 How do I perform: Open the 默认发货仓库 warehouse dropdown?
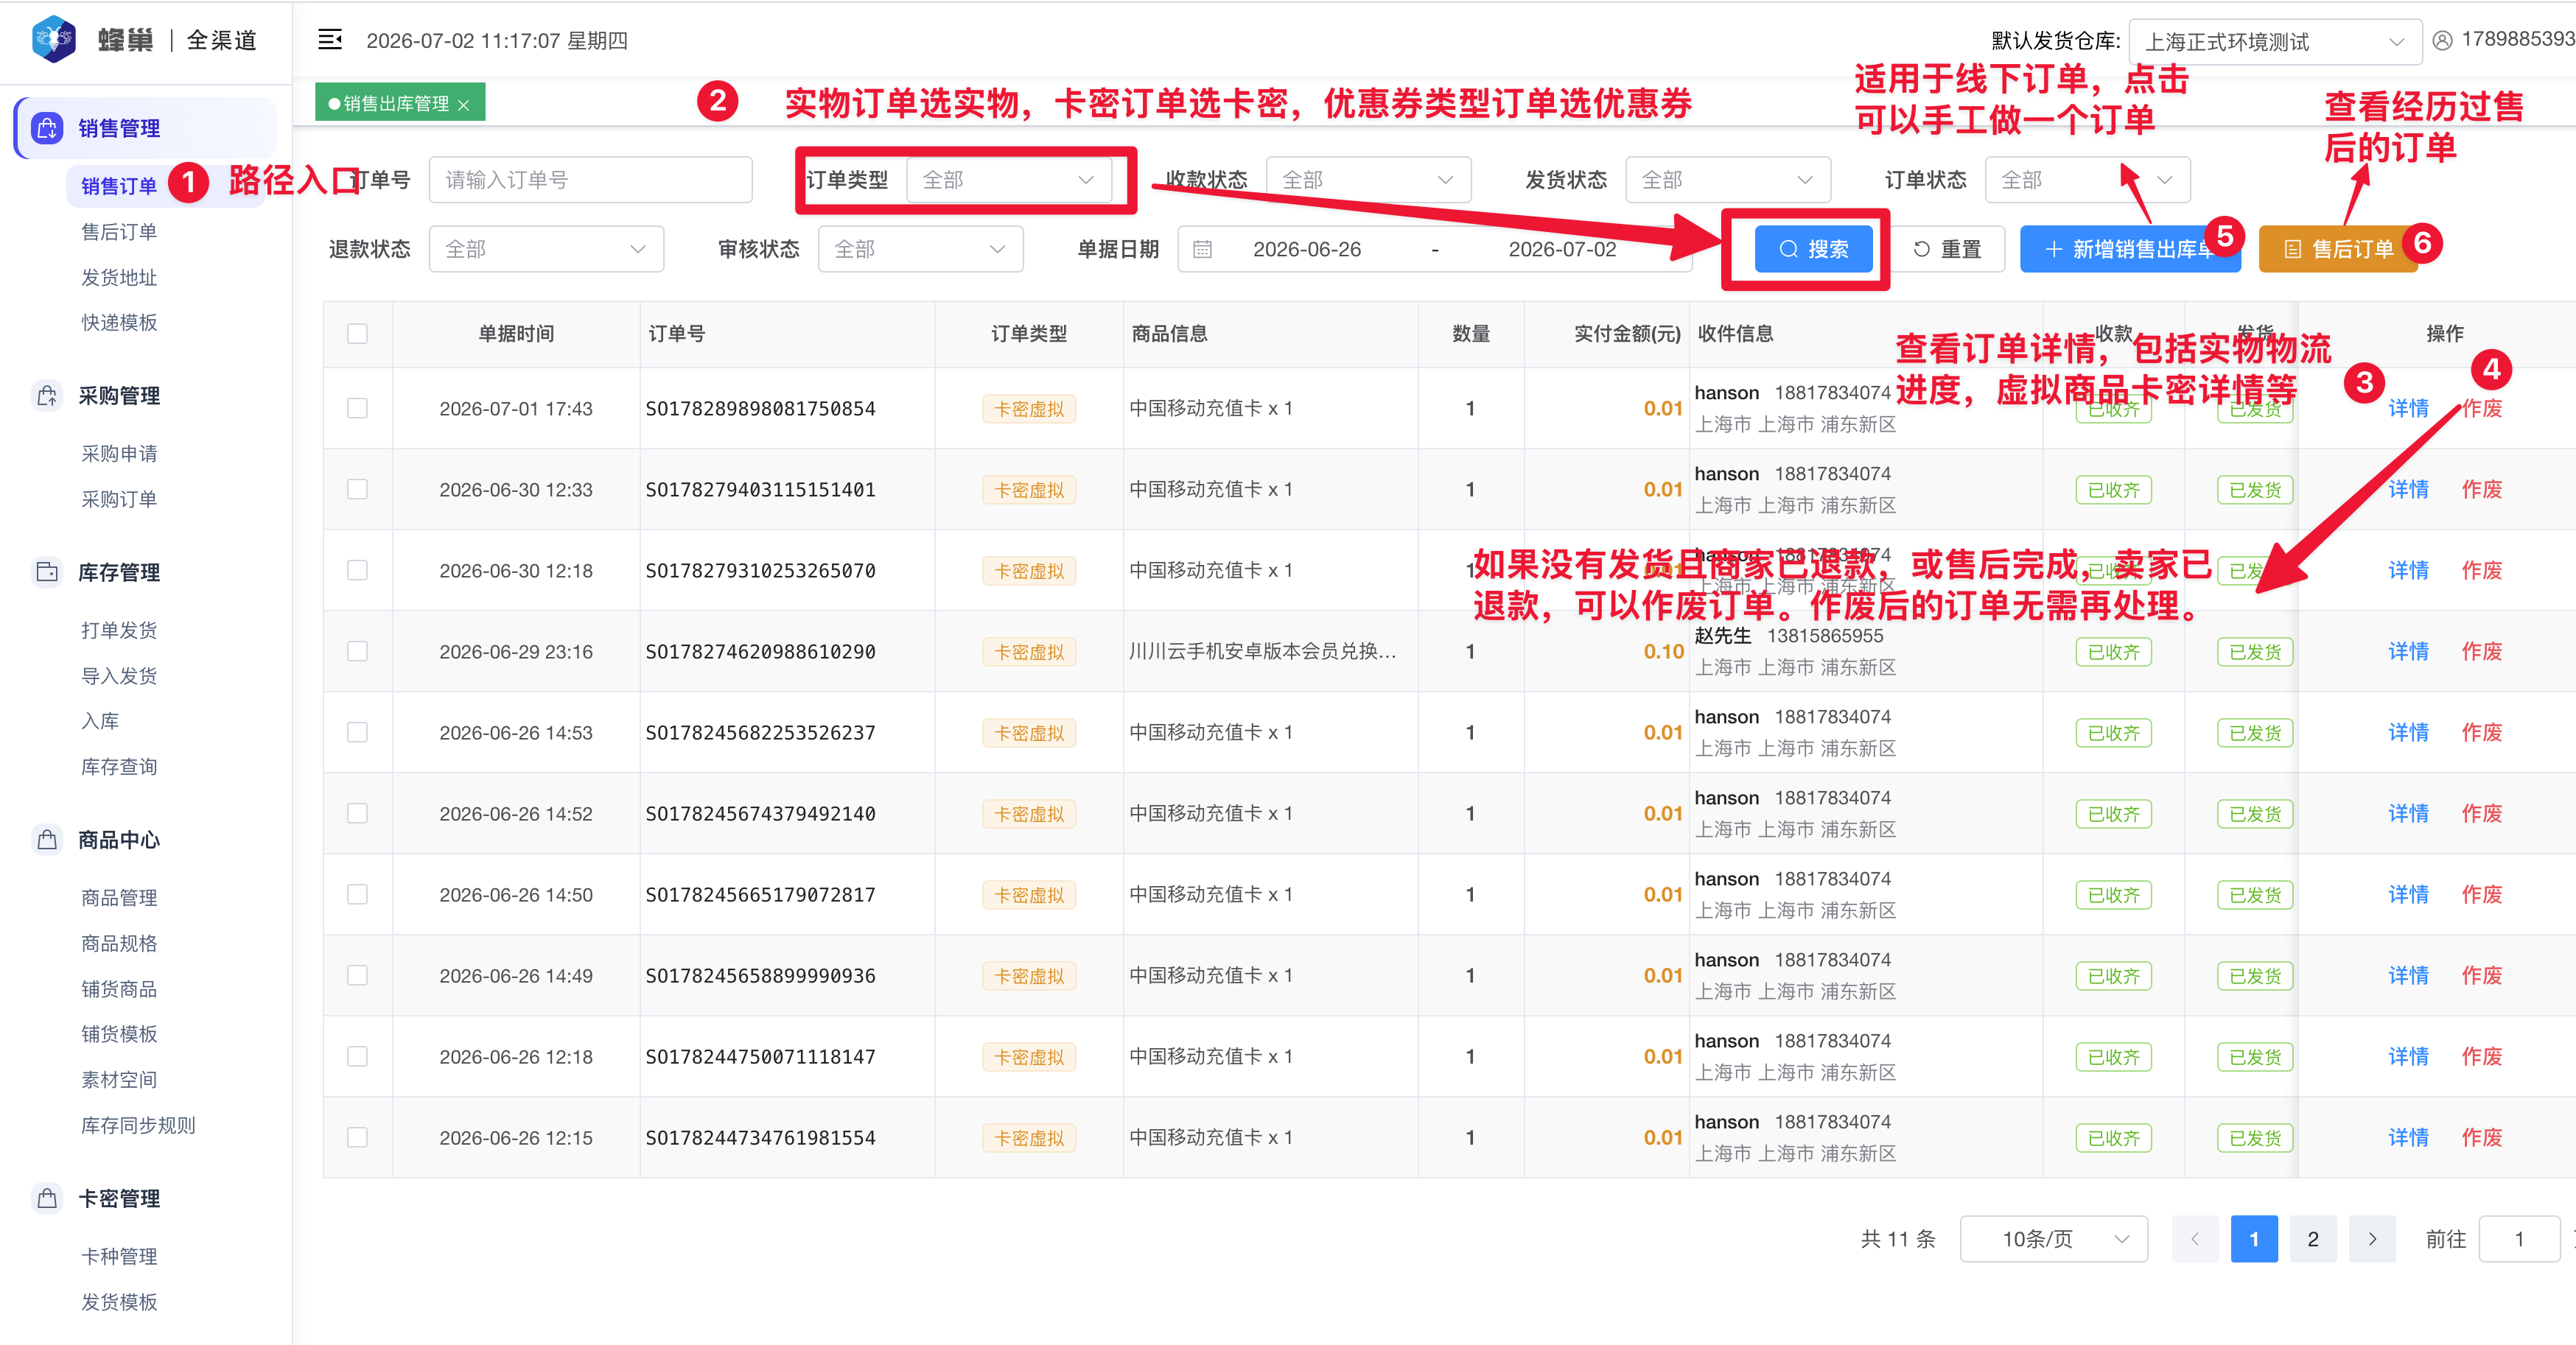click(x=2274, y=42)
